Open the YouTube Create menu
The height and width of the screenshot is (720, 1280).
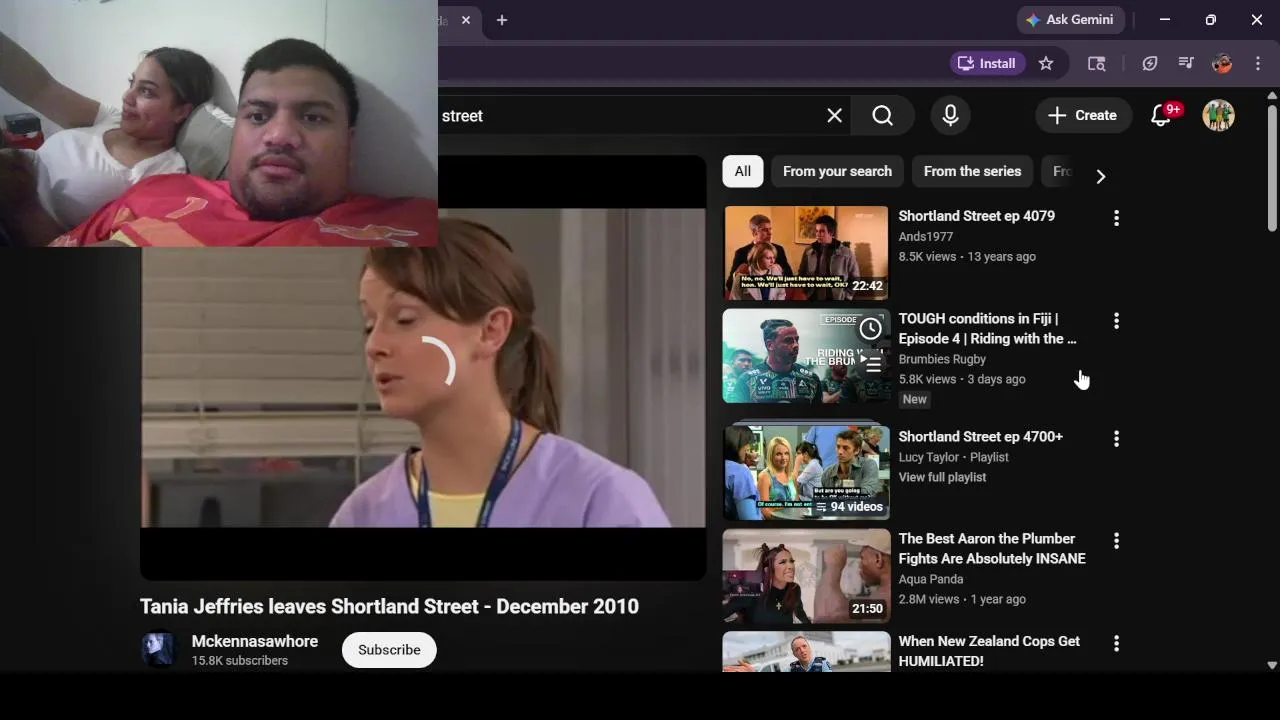1083,116
